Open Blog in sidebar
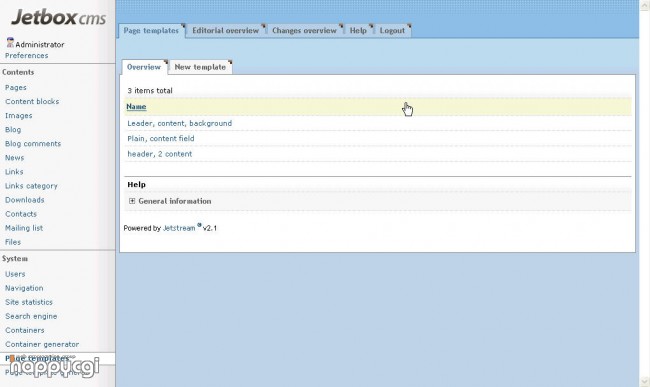650x387 pixels. pos(13,130)
